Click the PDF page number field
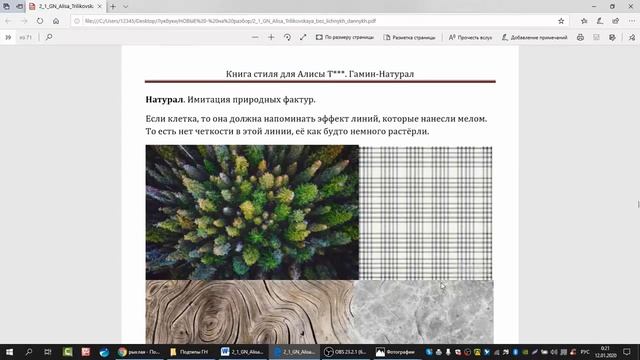Screen dimensions: 640x360 pyautogui.click(x=8, y=37)
